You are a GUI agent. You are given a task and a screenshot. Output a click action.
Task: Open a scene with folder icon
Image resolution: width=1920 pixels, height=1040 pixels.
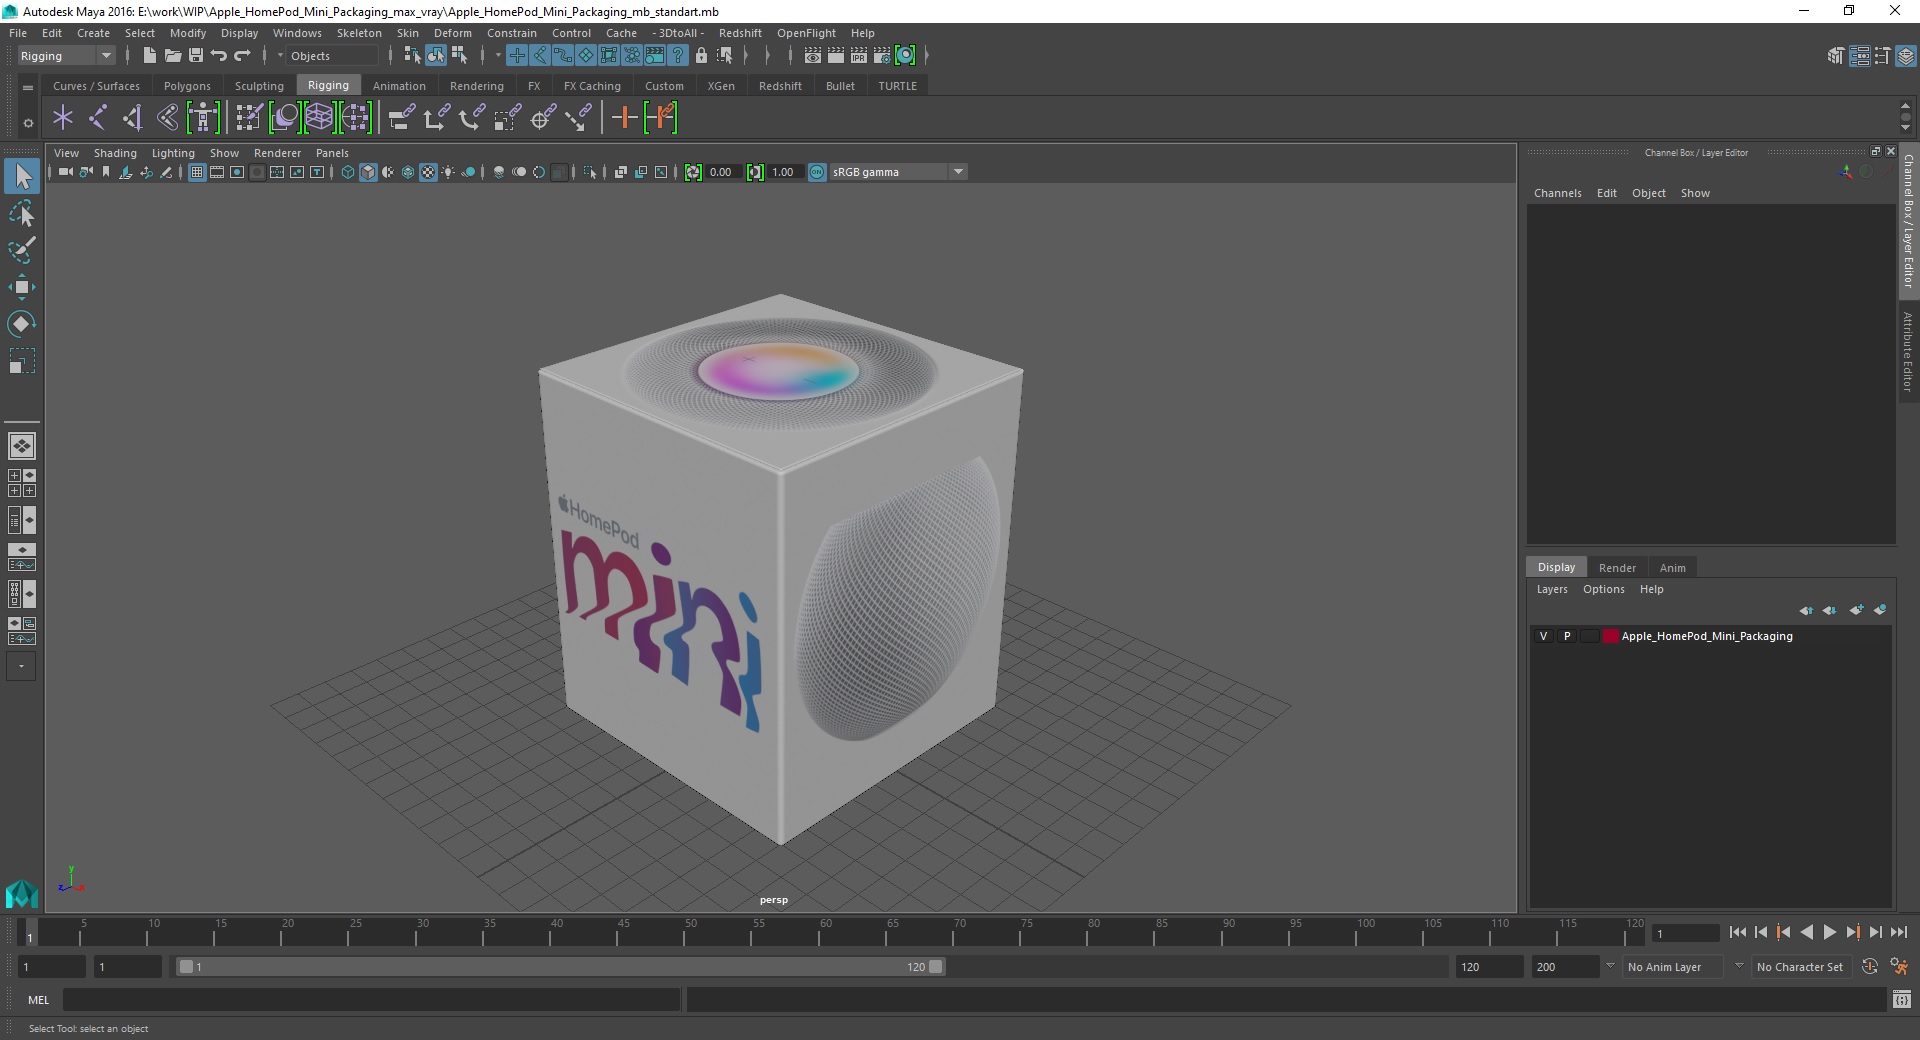[172, 56]
